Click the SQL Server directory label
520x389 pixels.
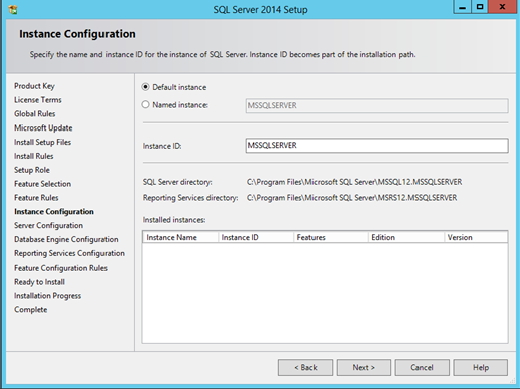coord(177,182)
